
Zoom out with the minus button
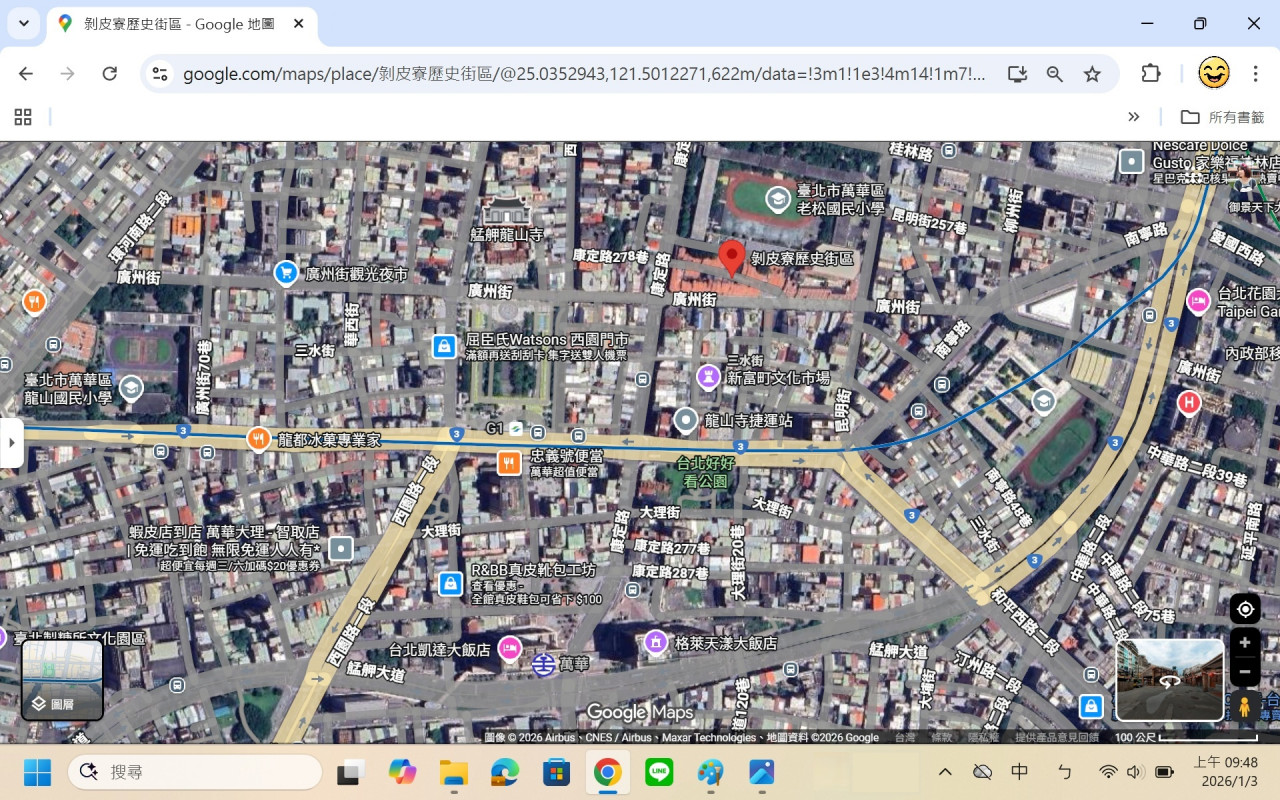coord(1245,671)
